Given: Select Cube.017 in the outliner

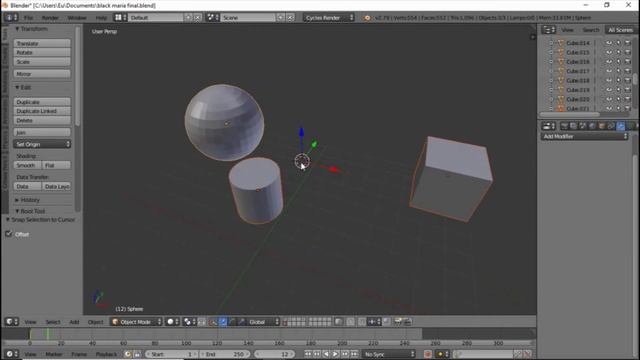Looking at the screenshot, I should pos(578,71).
